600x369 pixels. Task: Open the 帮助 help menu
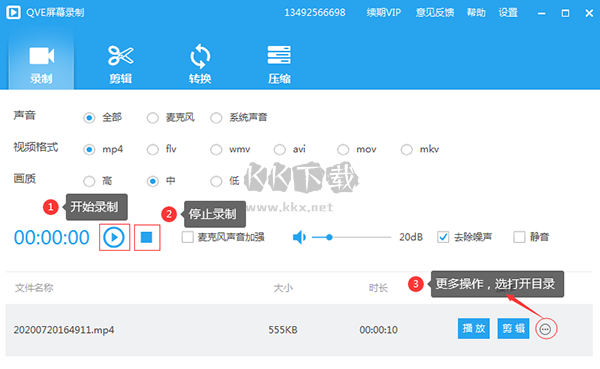coord(476,13)
